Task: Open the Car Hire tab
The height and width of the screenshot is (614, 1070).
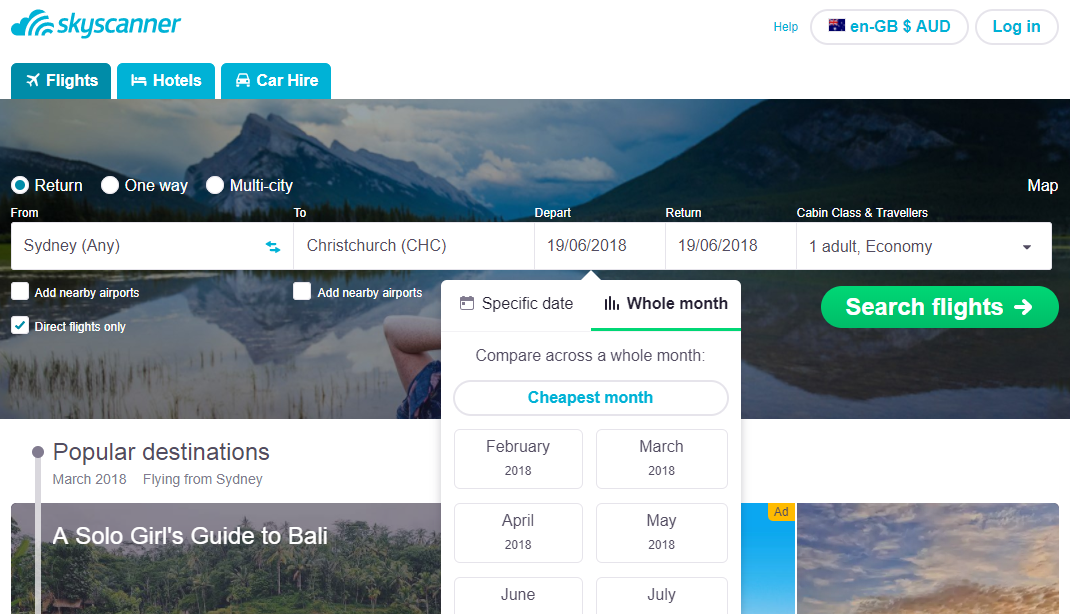Action: pos(276,81)
